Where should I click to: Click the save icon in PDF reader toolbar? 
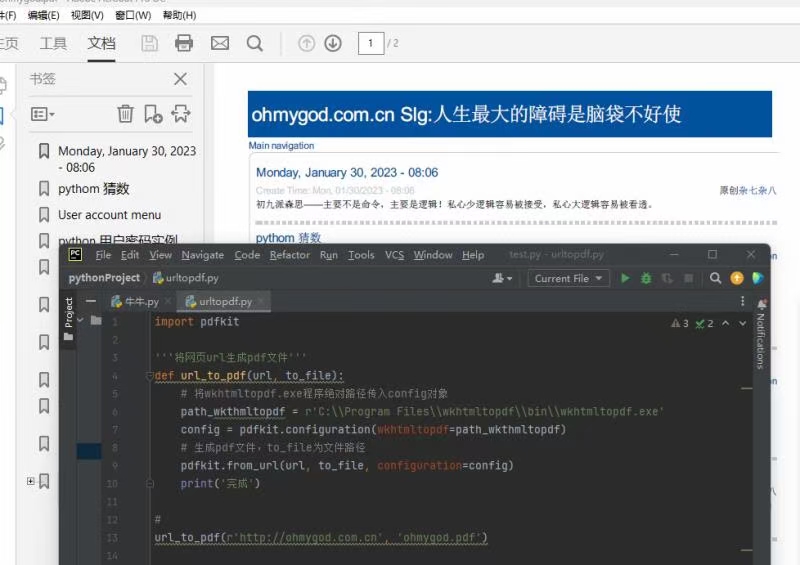(x=149, y=43)
